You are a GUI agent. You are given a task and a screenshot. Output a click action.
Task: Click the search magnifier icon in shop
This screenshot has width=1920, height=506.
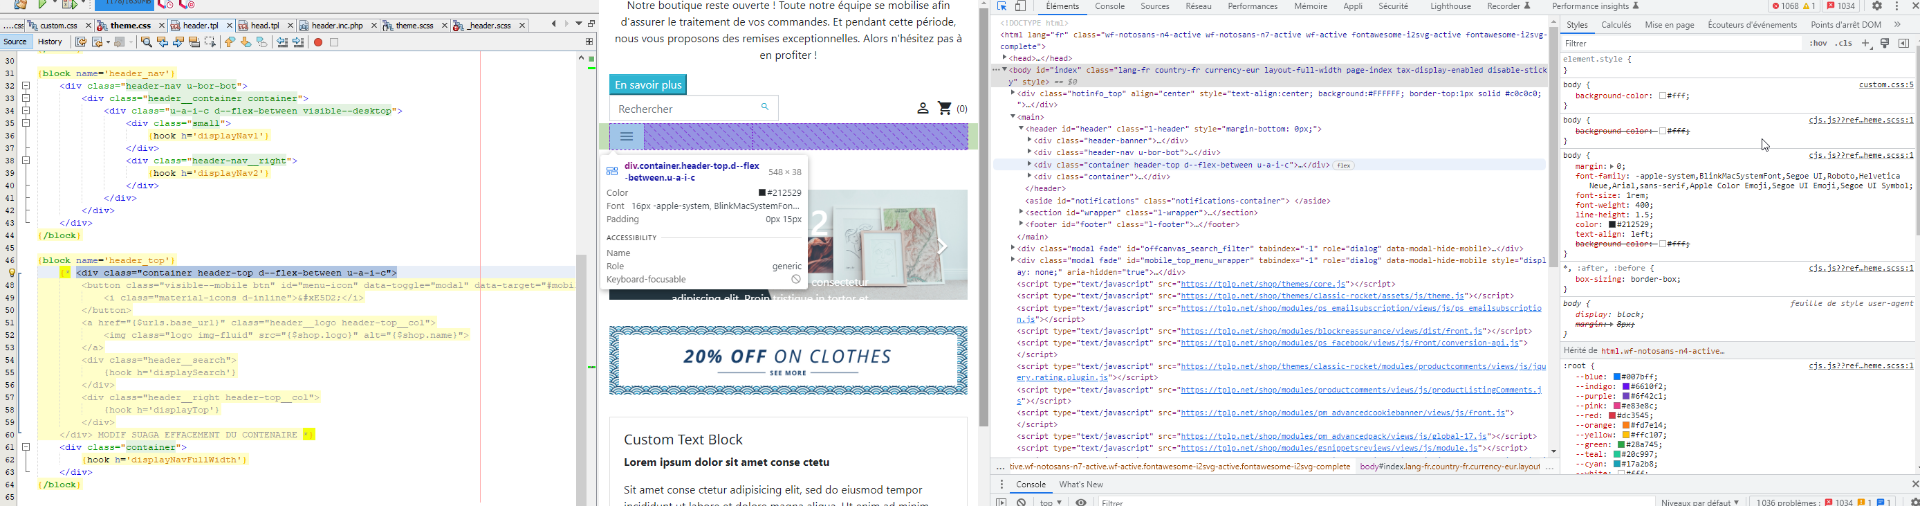click(765, 107)
